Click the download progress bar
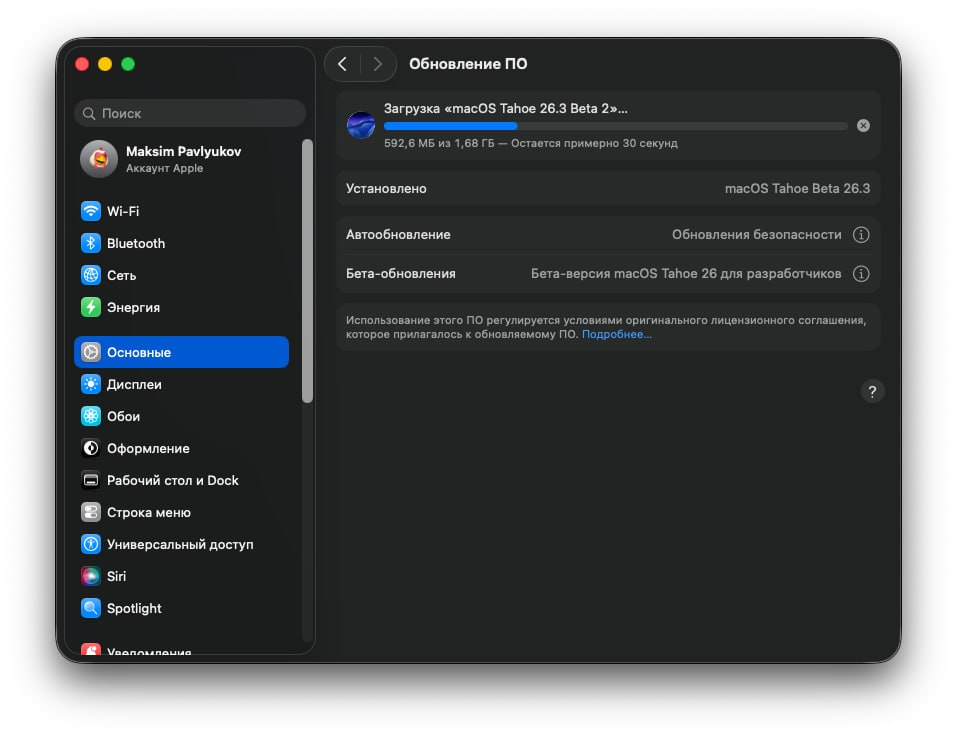This screenshot has width=957, height=737. [615, 125]
